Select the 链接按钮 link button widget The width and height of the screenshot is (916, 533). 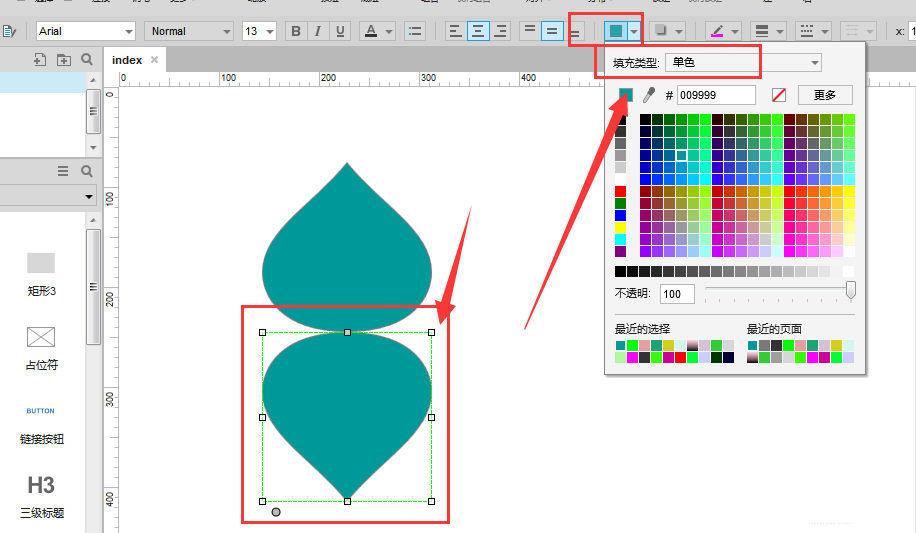pos(41,425)
